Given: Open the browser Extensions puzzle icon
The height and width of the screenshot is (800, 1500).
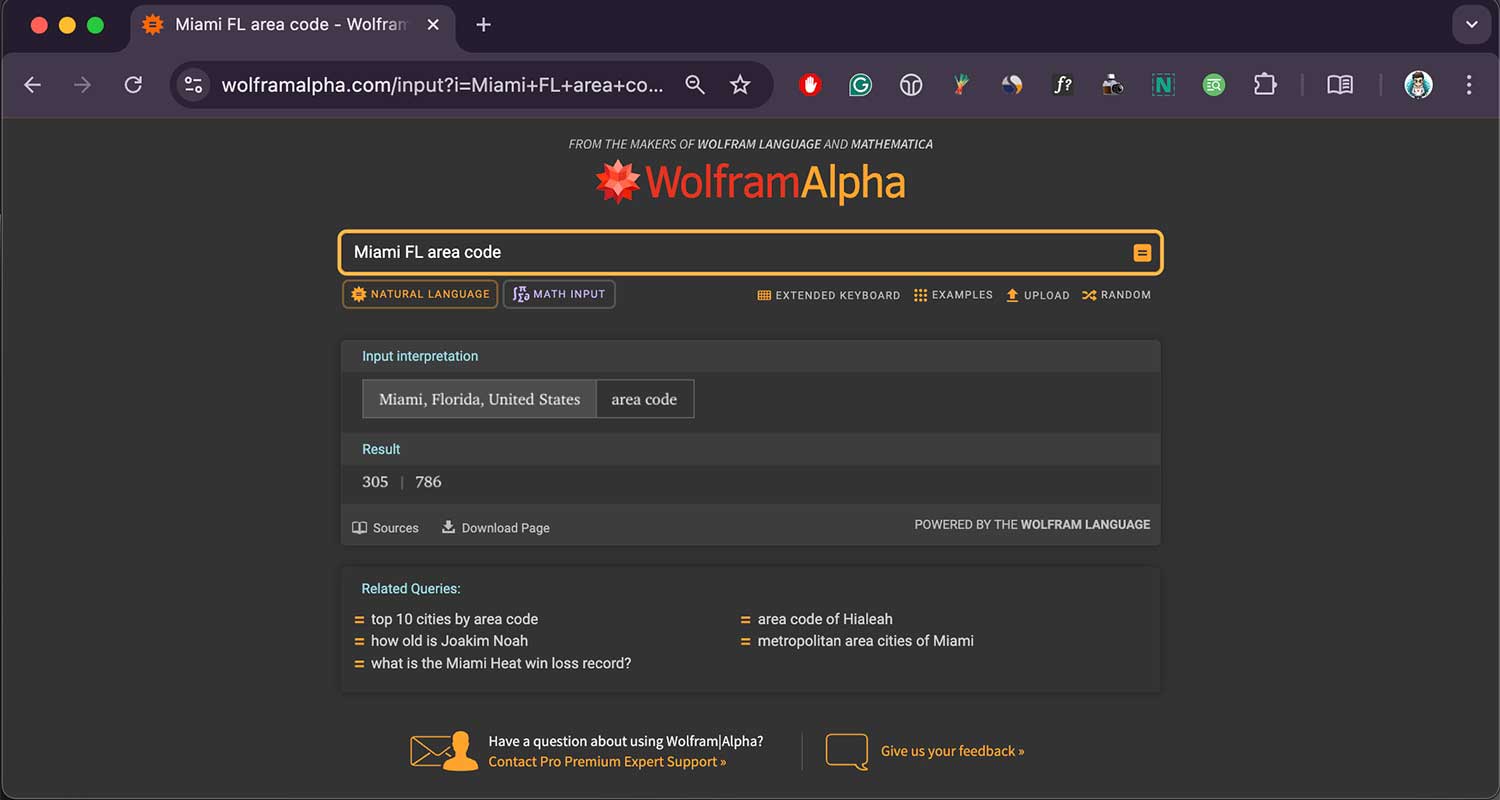Looking at the screenshot, I should point(1265,85).
